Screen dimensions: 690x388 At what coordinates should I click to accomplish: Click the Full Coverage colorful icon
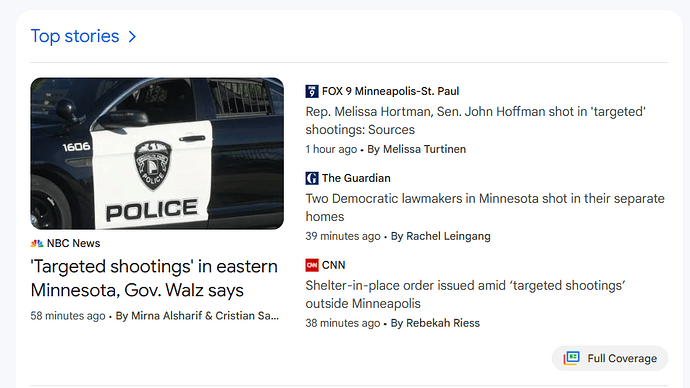pos(572,358)
